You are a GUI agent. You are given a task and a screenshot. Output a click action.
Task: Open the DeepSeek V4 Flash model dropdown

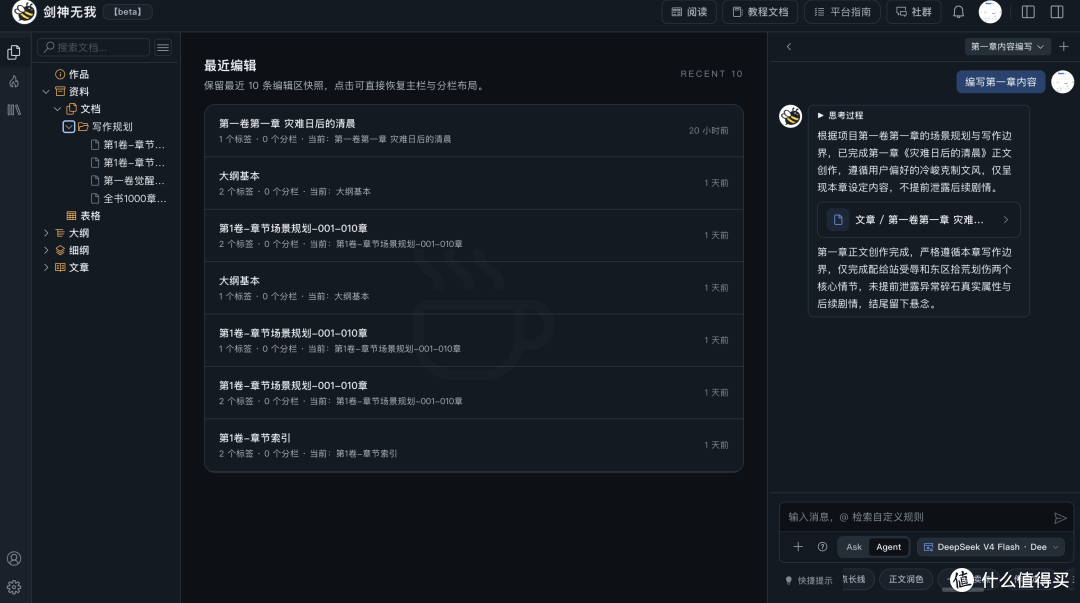coord(990,546)
